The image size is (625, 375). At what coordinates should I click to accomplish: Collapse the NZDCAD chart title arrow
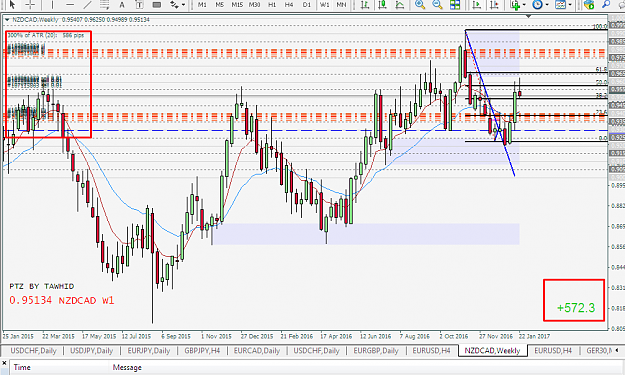[x=7, y=20]
